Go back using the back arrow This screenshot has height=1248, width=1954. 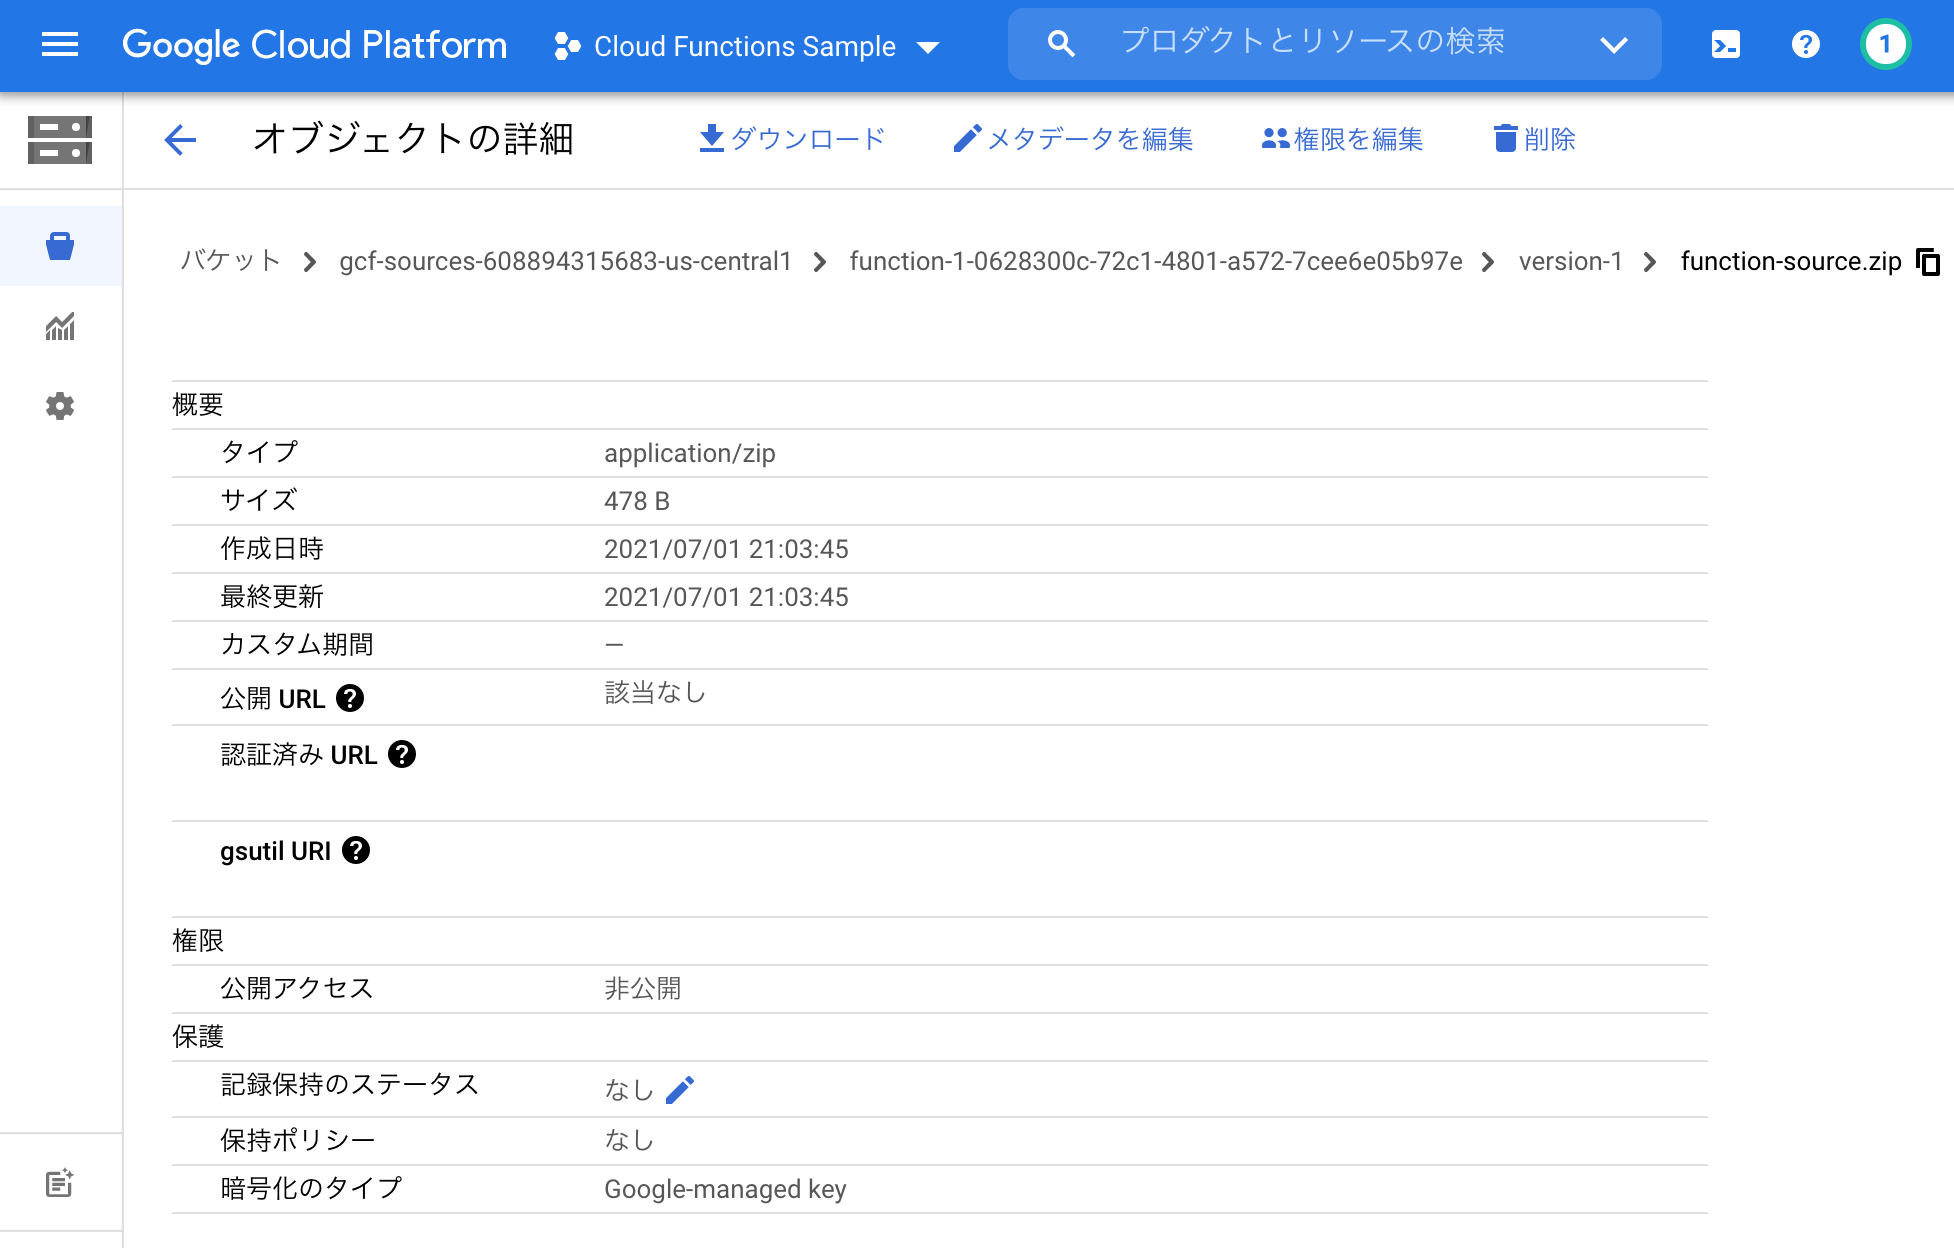179,140
